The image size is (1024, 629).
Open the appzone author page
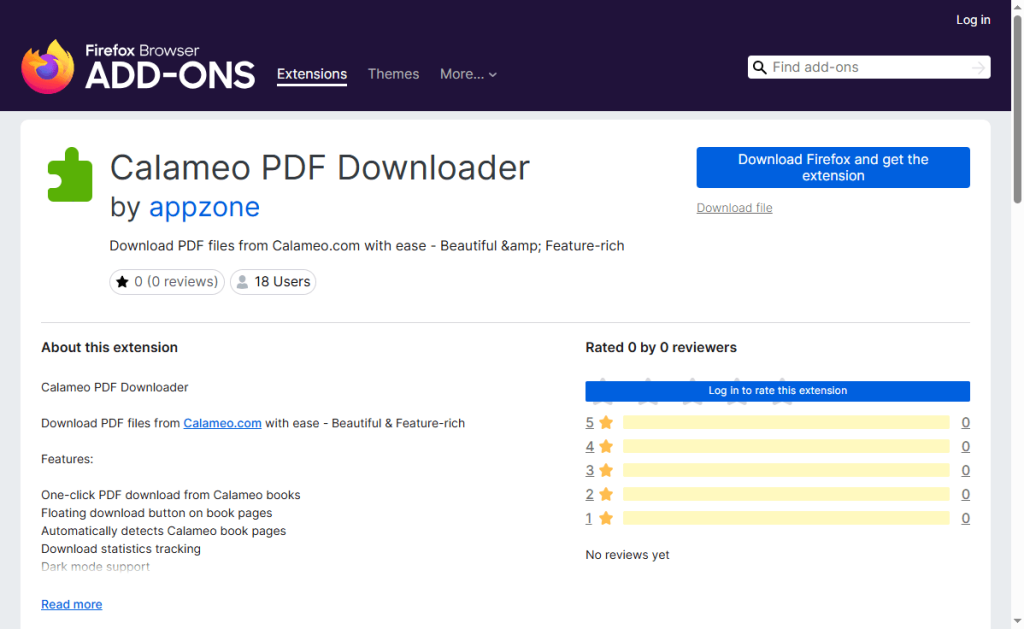[x=204, y=207]
